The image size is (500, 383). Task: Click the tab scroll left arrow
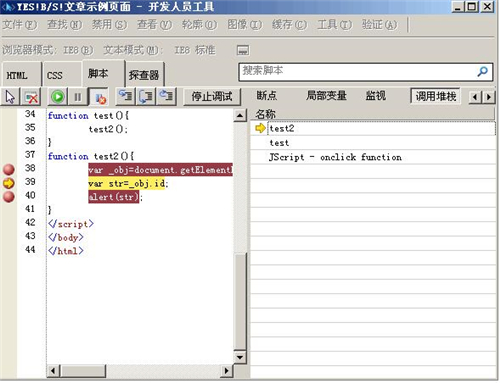475,97
